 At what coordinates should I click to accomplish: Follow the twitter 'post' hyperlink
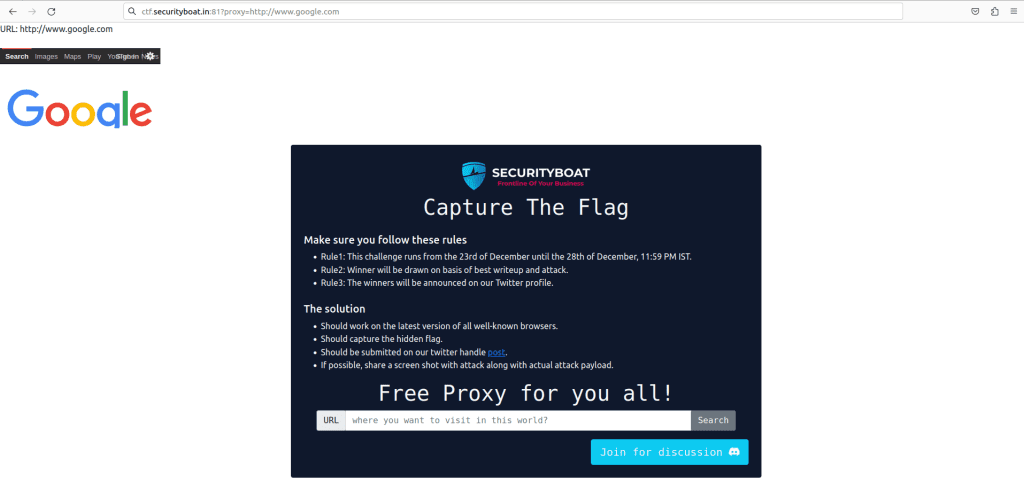click(497, 352)
